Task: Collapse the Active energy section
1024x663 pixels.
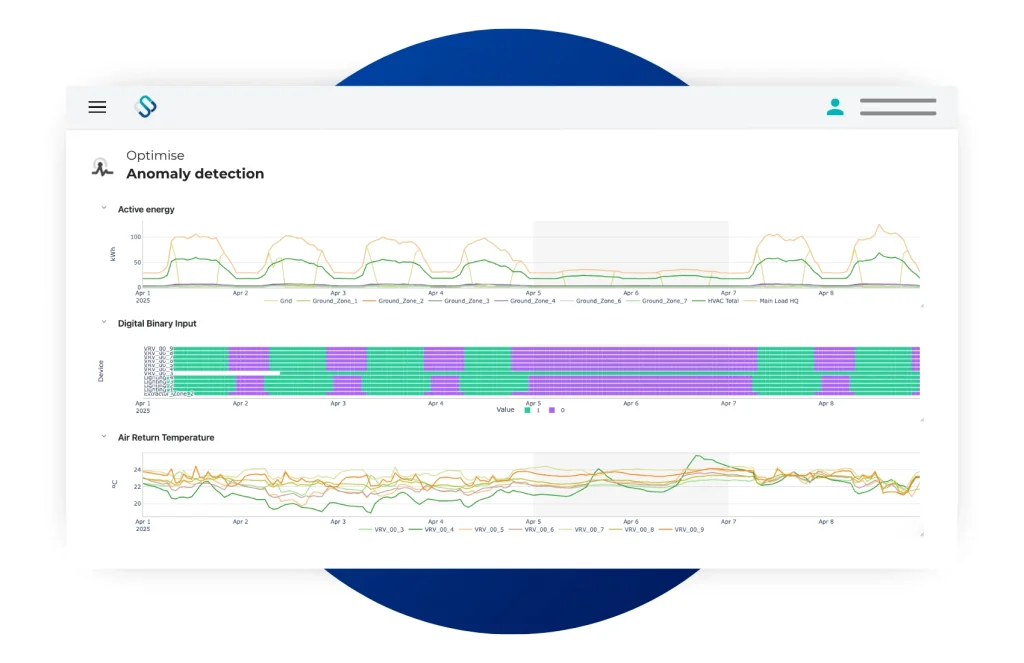Action: click(102, 209)
